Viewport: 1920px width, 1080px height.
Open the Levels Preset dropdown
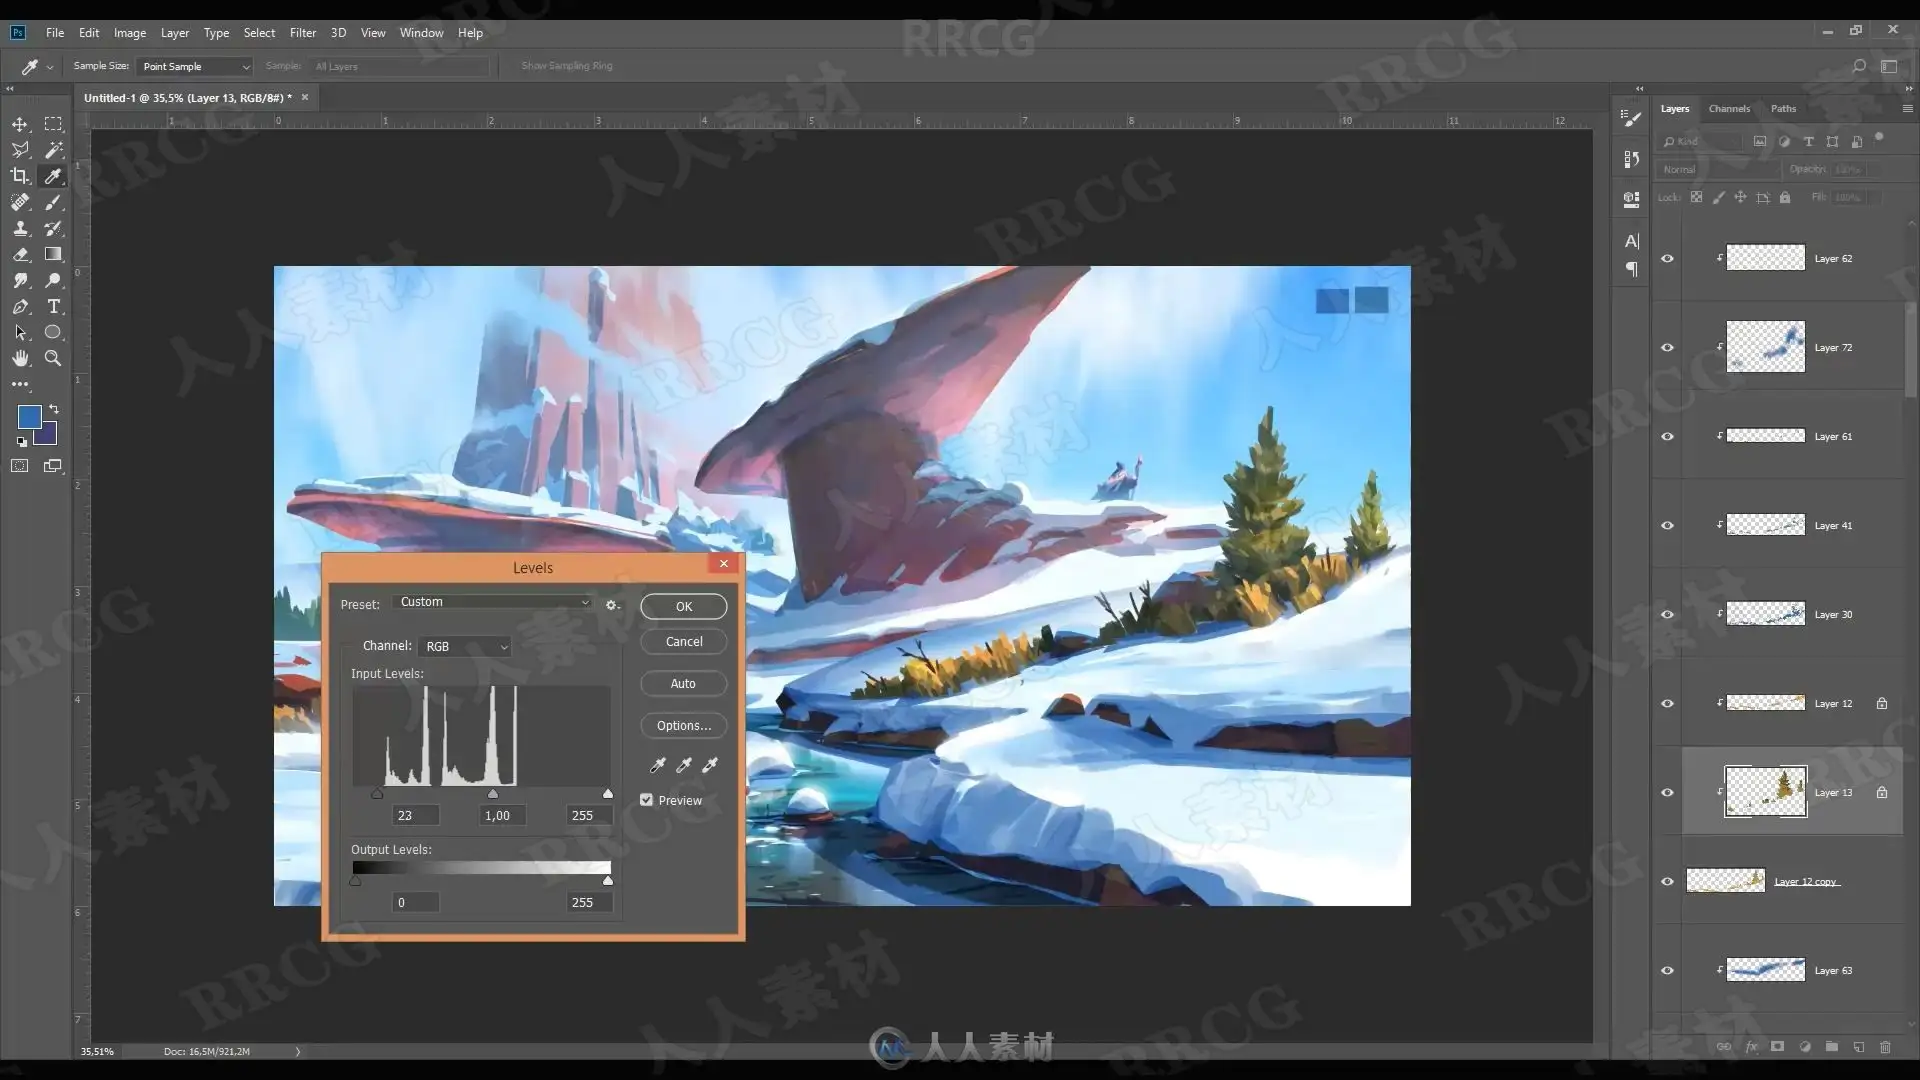coord(494,602)
